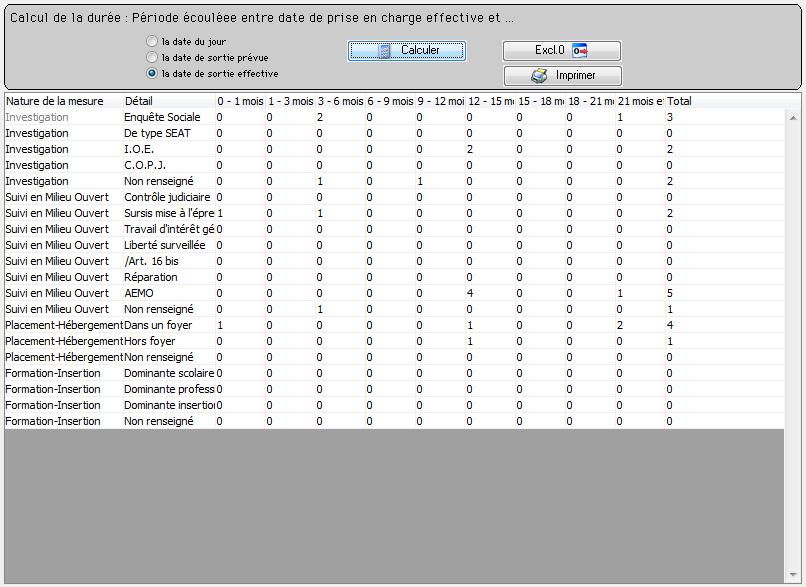
Task: Click the '0 - 1 mois' value 1 for 'Dans un foyer'
Action: [x=220, y=325]
